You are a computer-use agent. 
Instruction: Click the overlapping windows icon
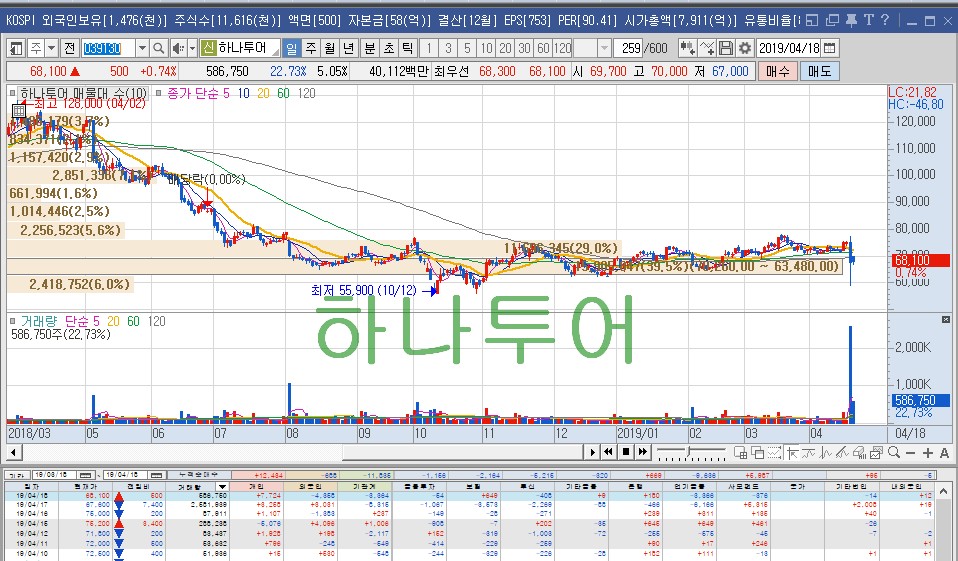(758, 452)
